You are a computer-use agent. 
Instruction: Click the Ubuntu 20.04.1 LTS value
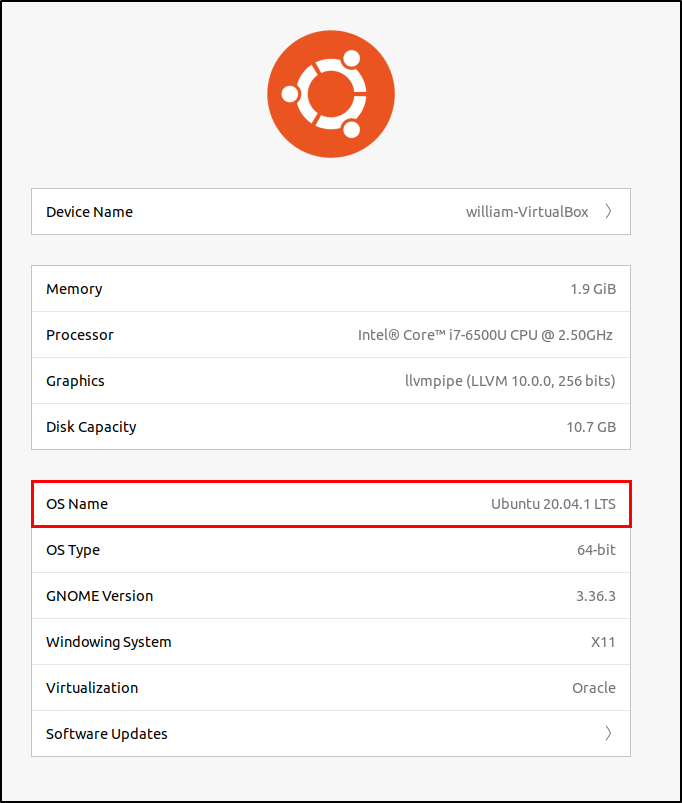click(553, 504)
